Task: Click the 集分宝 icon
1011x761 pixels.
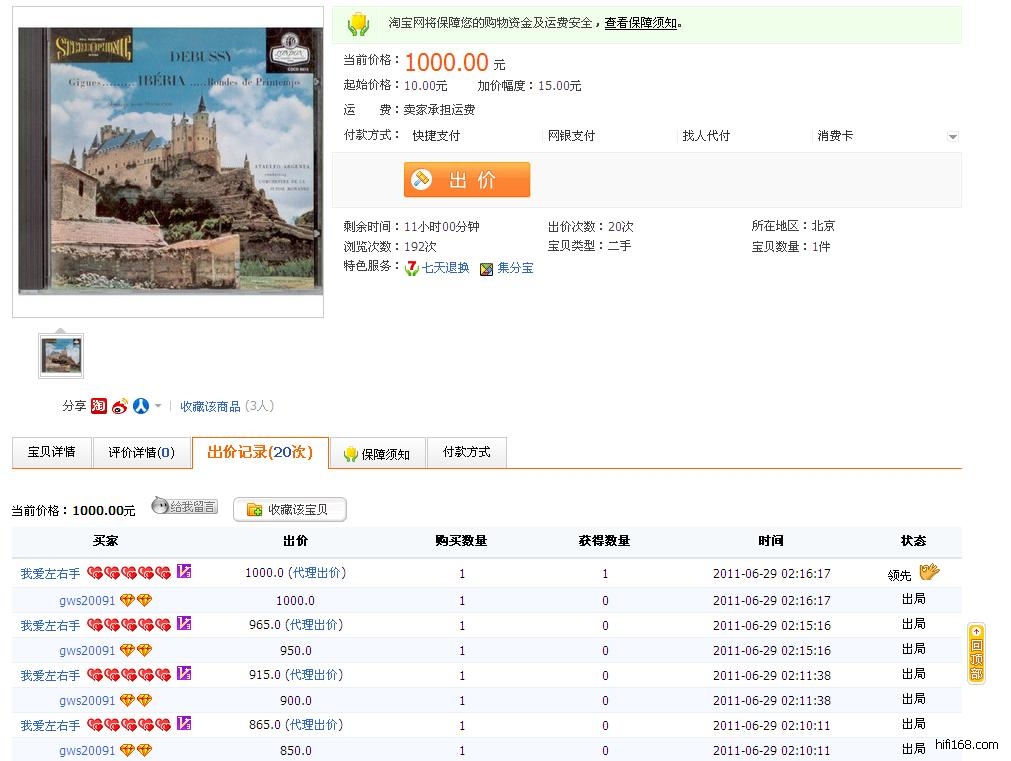Action: click(486, 269)
